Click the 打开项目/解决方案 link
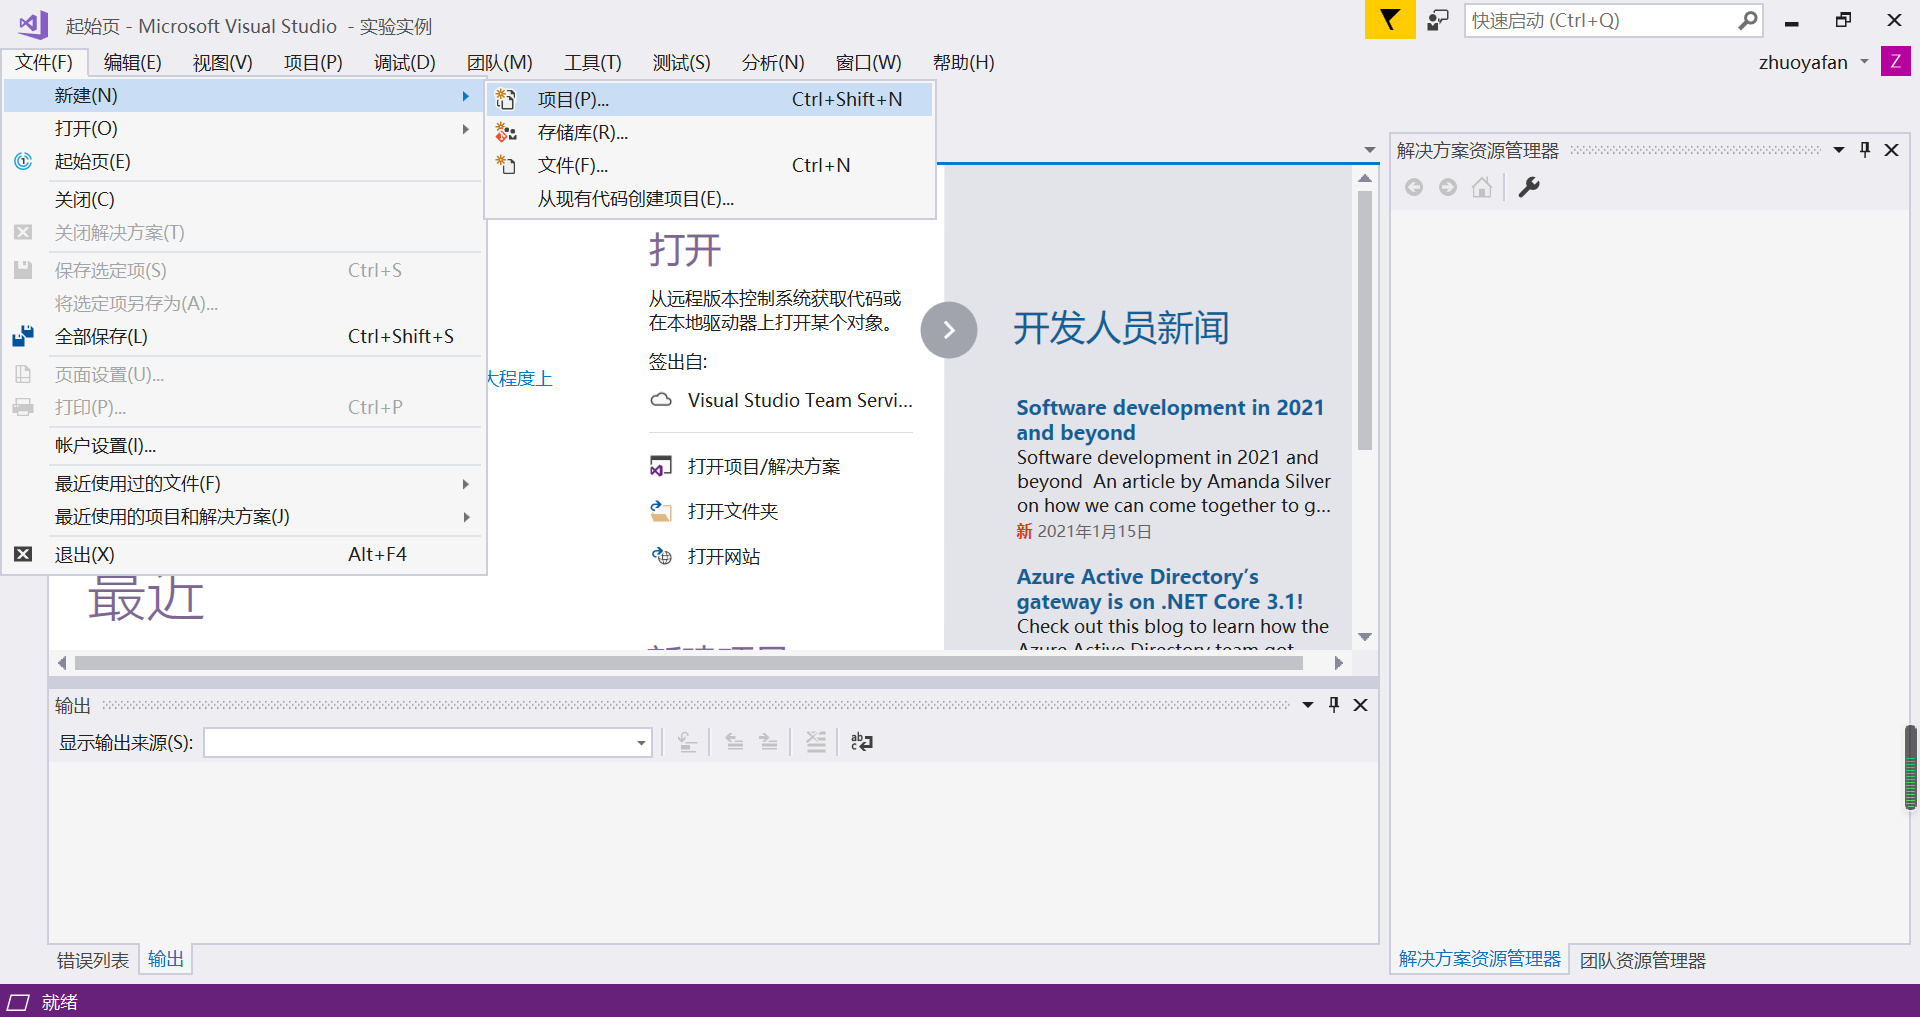The width and height of the screenshot is (1920, 1017). click(763, 465)
